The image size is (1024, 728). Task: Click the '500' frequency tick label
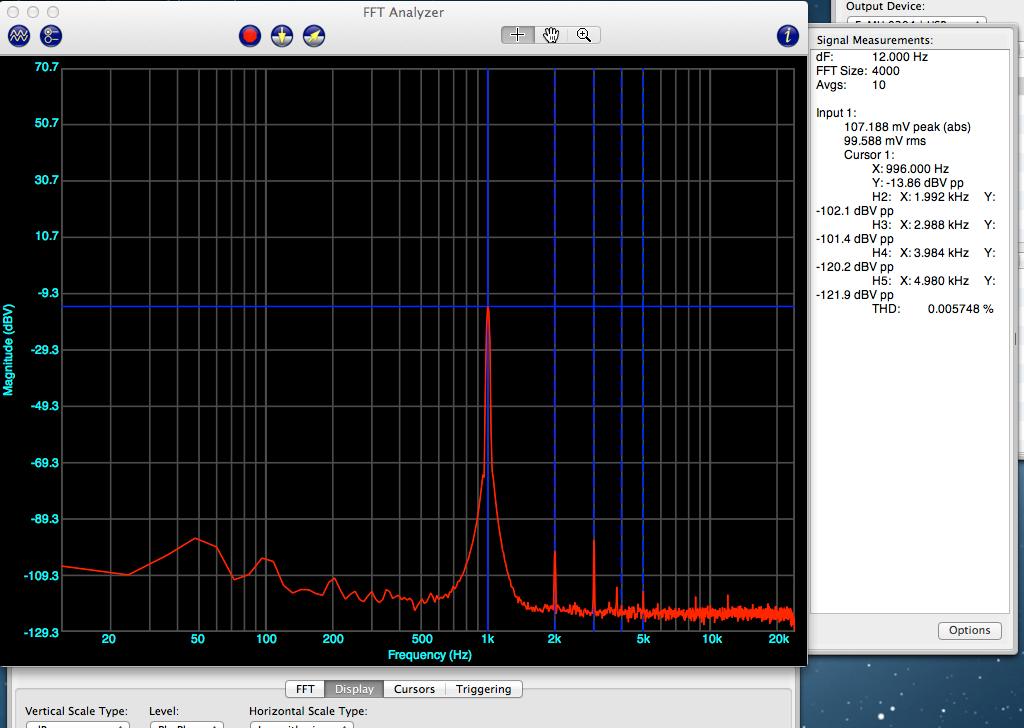point(422,639)
